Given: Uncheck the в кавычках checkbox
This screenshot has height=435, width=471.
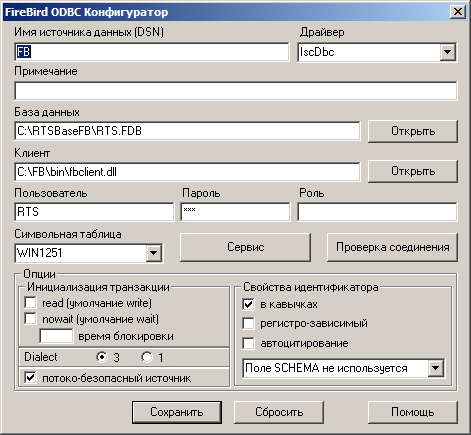Looking at the screenshot, I should click(x=248, y=304).
